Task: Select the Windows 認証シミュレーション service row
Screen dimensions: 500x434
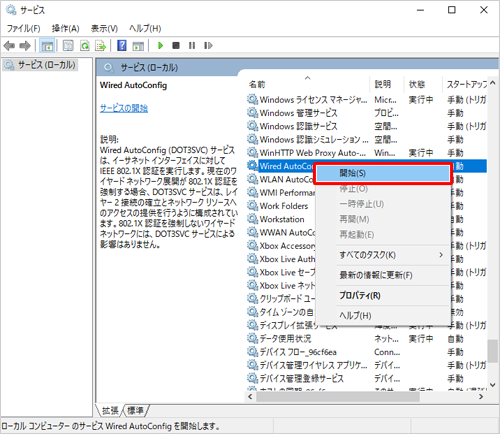Action: [367, 139]
